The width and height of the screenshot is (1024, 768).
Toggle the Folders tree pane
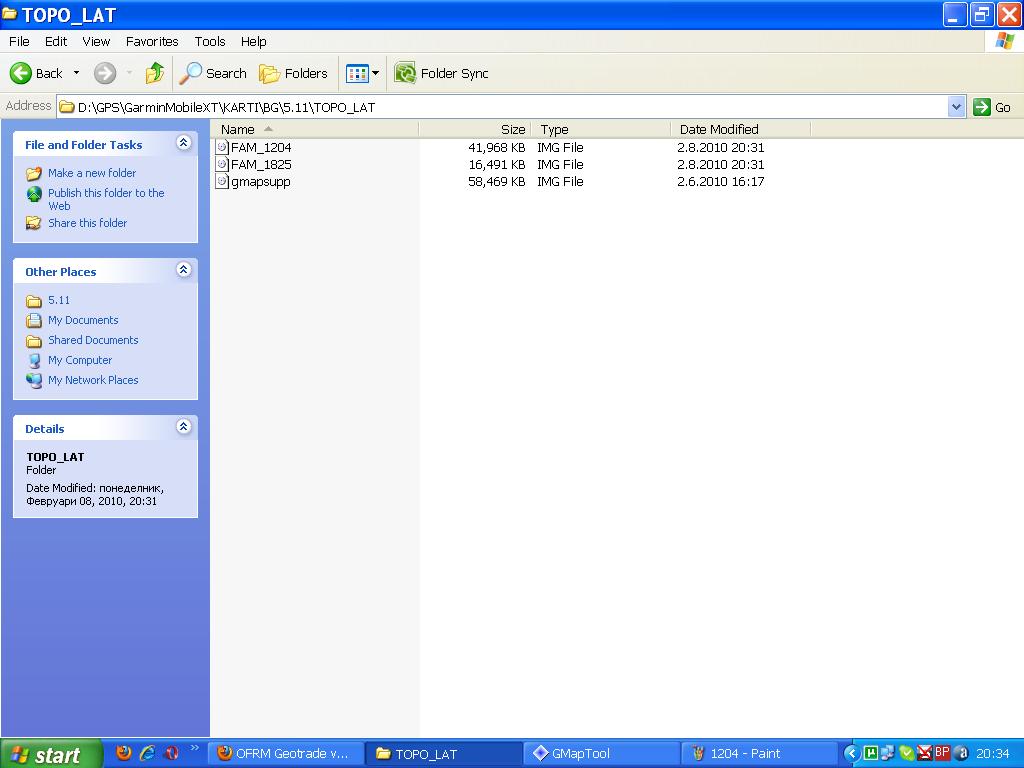pyautogui.click(x=293, y=73)
